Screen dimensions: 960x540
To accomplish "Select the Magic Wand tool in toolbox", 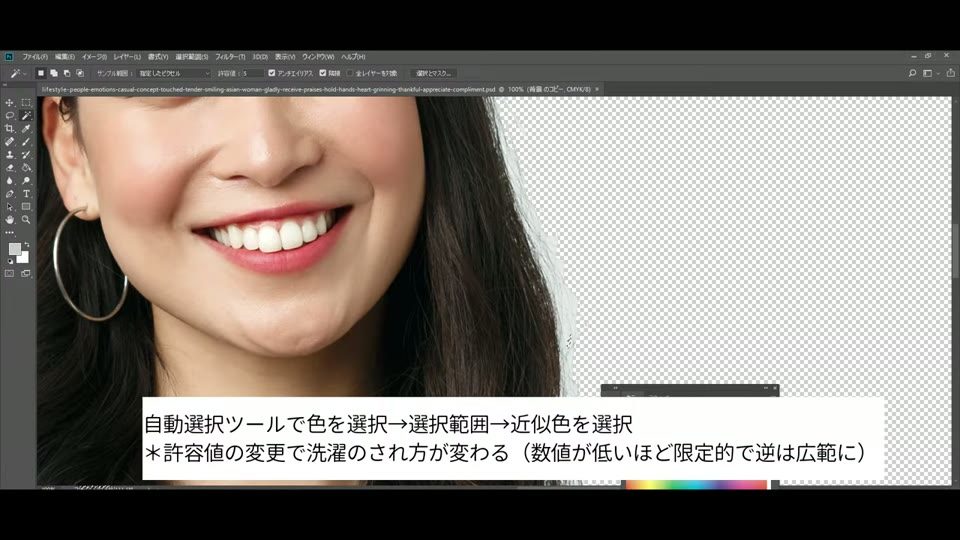I will (26, 116).
